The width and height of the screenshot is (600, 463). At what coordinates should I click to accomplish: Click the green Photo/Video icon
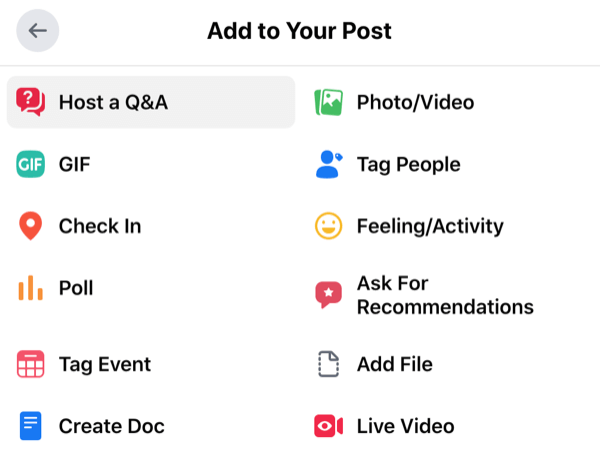328,102
